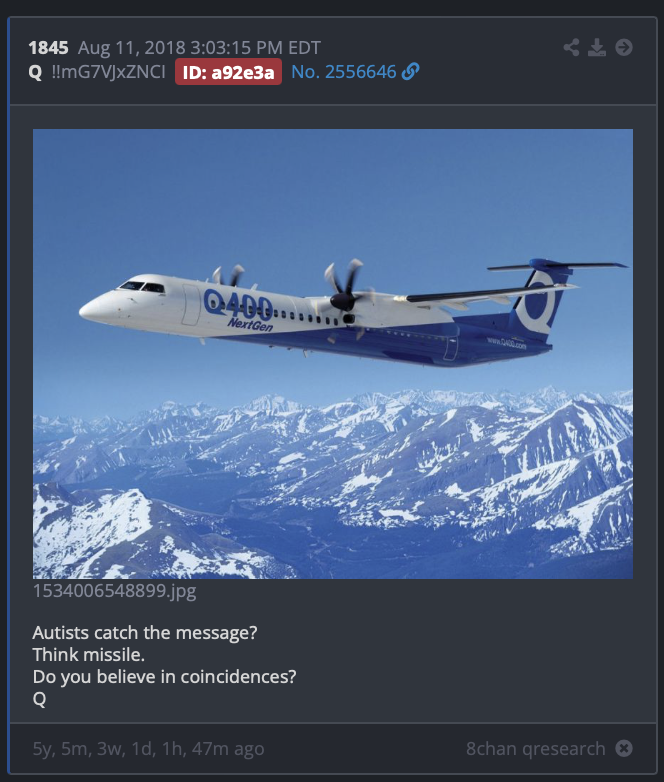This screenshot has width=664, height=782.
Task: Click the 'Think missile.' text line
Action: pos(88,654)
